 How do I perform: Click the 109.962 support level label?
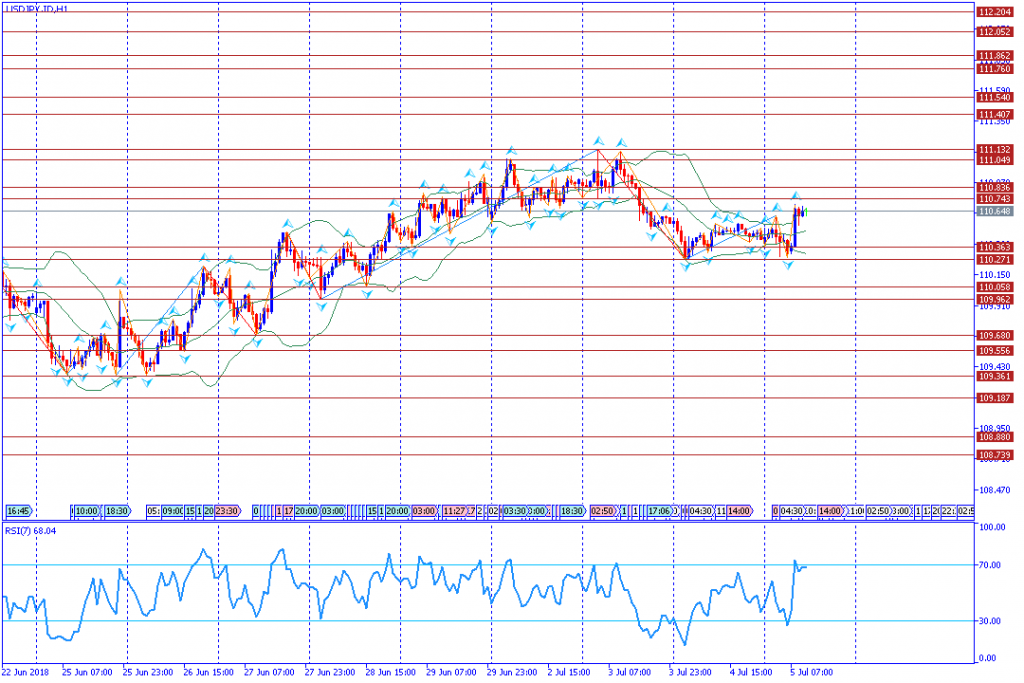[993, 299]
